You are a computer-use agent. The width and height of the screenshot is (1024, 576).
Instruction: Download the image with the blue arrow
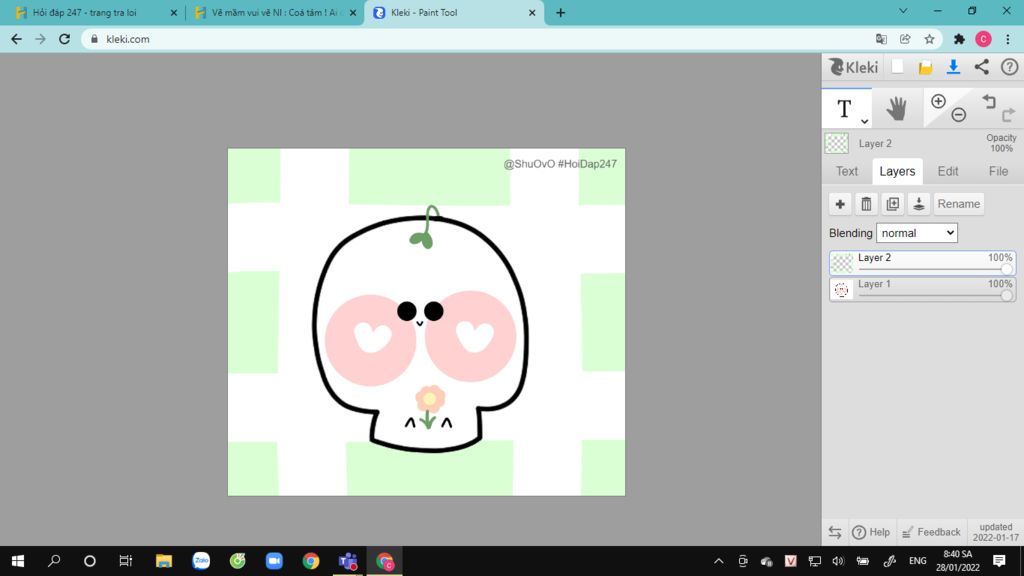953,67
